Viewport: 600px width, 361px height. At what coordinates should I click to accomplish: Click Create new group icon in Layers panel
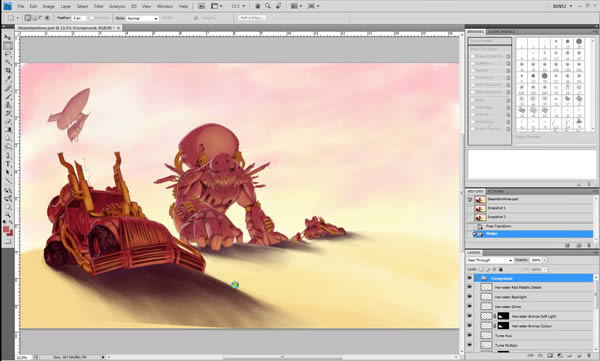pyautogui.click(x=569, y=356)
